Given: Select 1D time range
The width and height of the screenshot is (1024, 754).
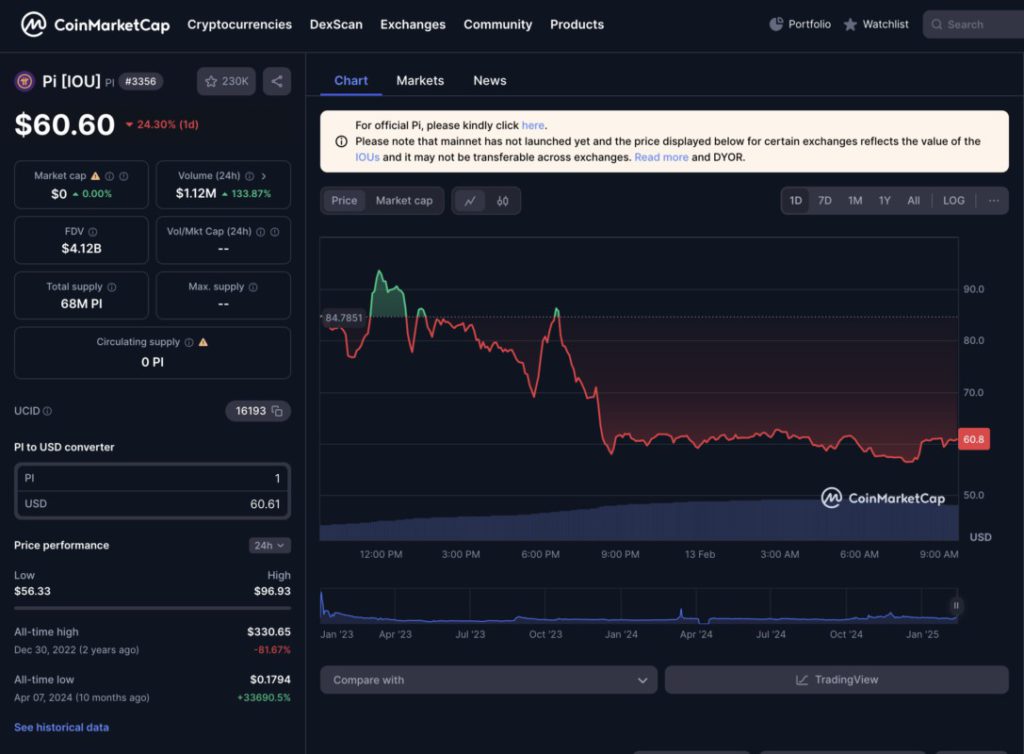Looking at the screenshot, I should [795, 201].
